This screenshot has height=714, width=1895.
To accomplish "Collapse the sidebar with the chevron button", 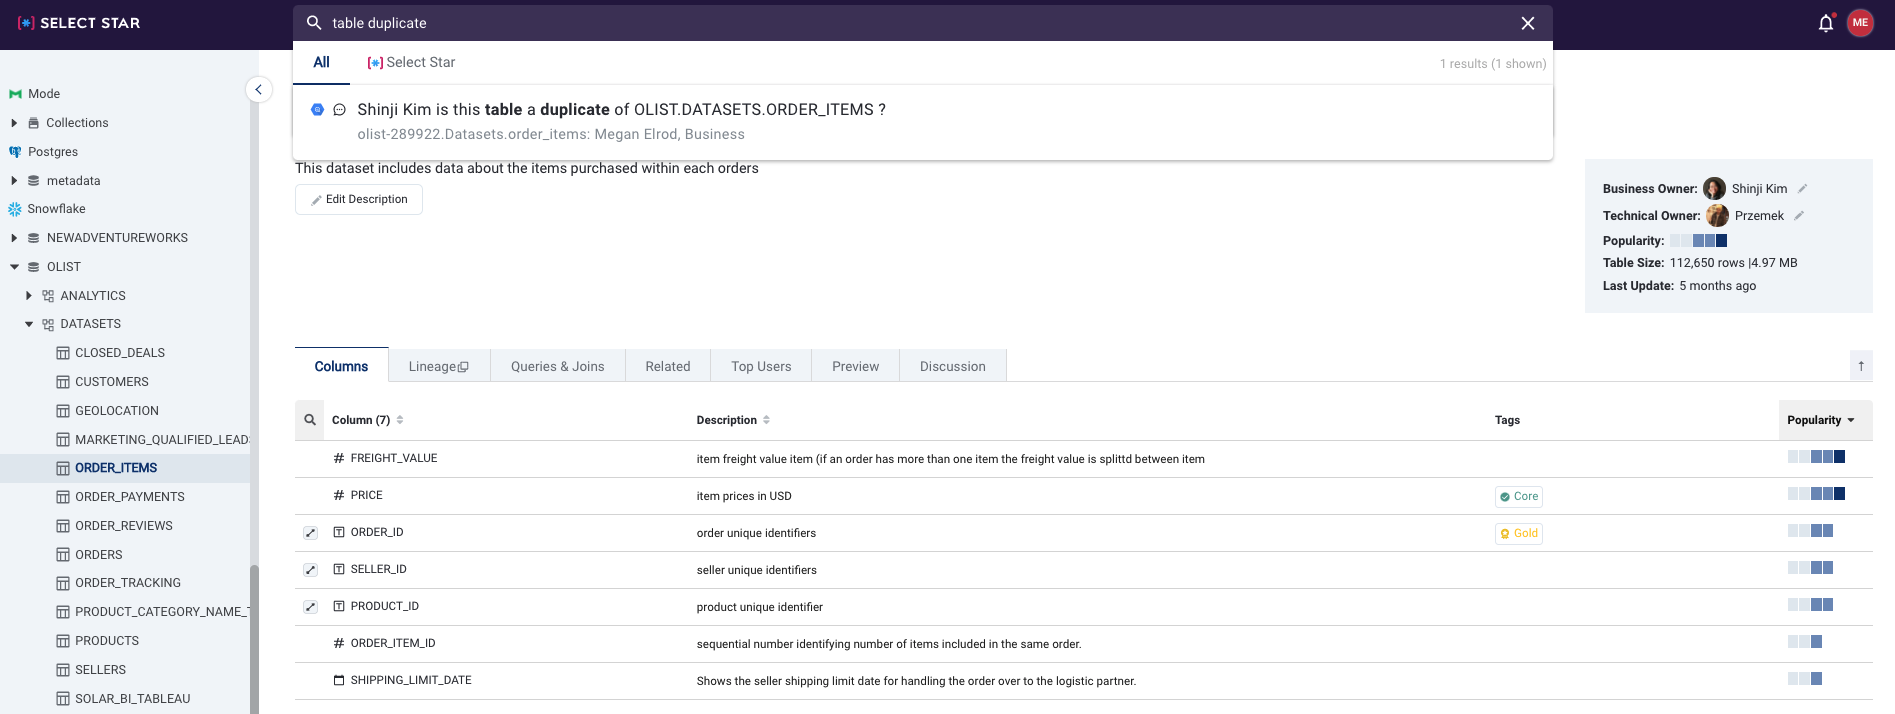I will pos(258,90).
